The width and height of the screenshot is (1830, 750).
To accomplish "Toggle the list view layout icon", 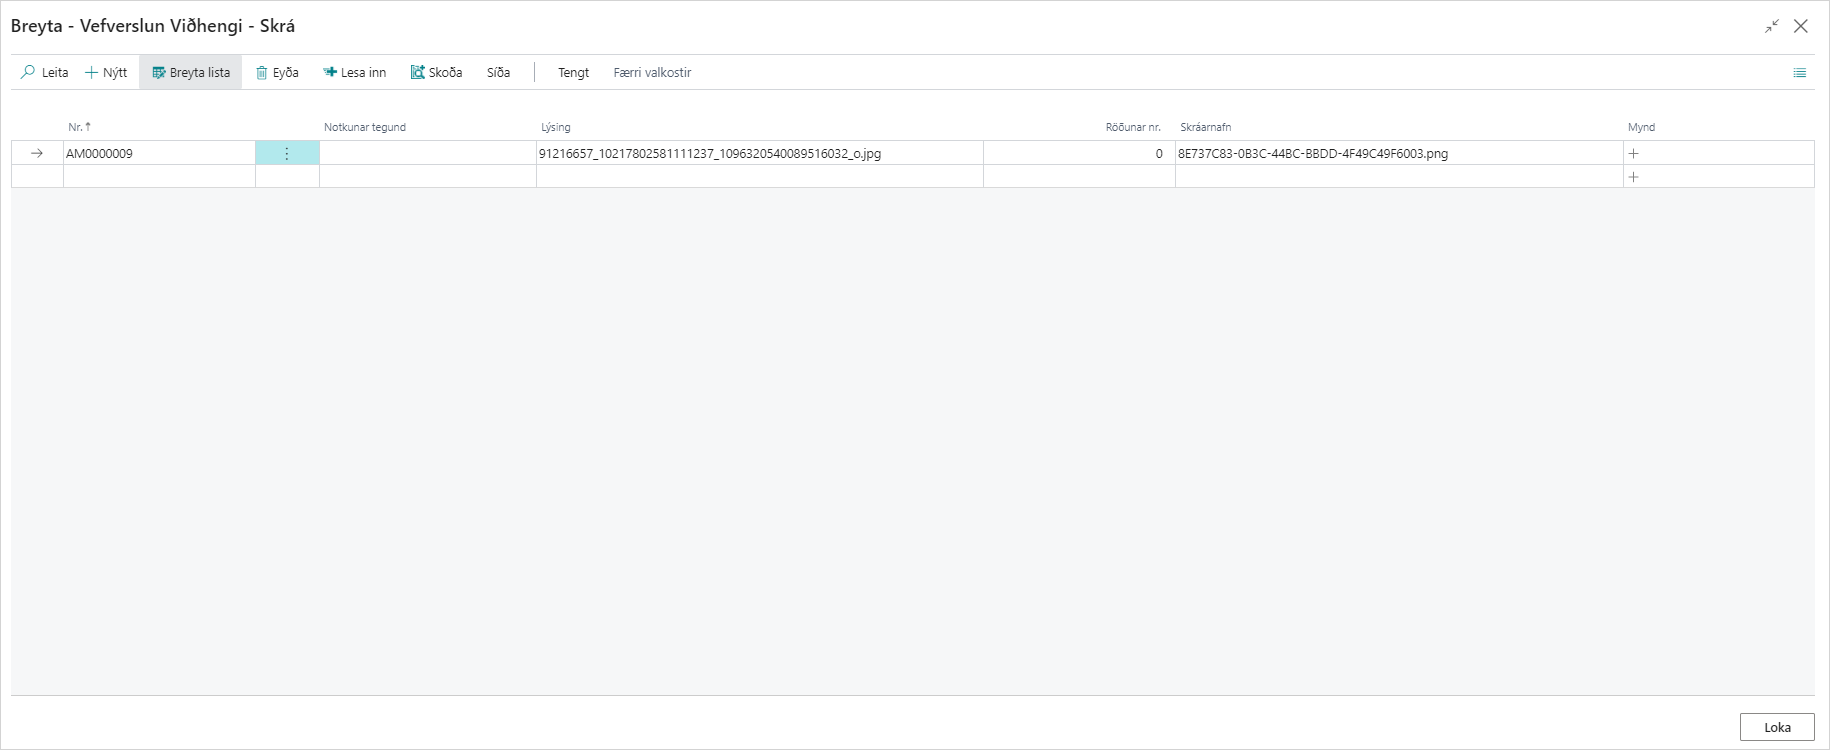I will (x=1799, y=73).
